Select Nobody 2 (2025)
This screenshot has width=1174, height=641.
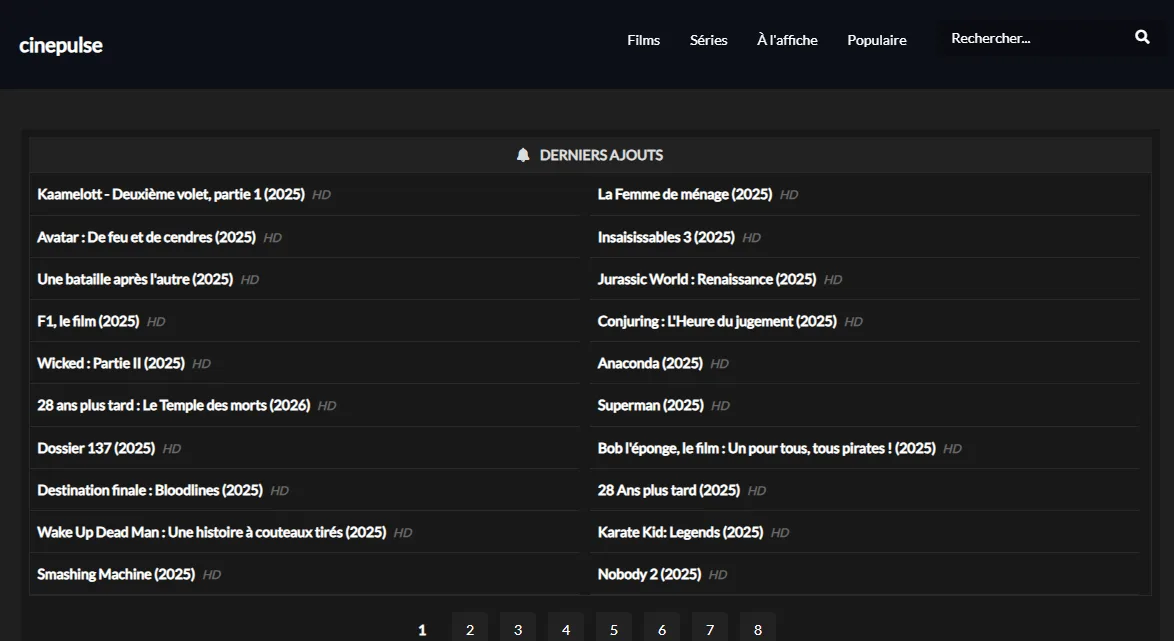tap(649, 574)
